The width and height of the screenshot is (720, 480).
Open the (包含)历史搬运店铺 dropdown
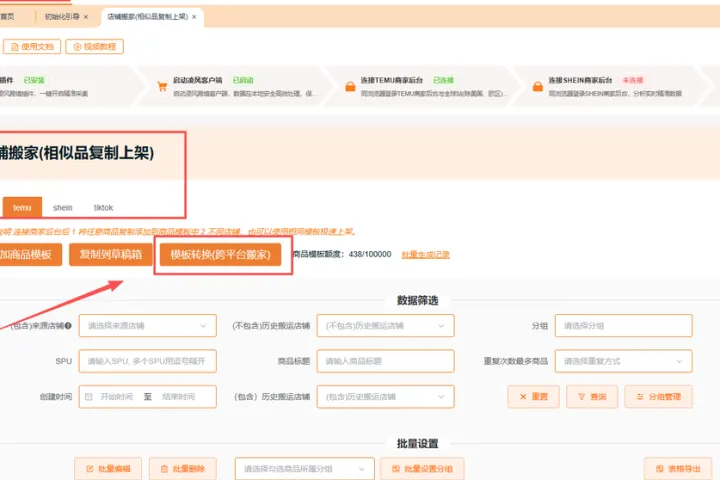385,396
